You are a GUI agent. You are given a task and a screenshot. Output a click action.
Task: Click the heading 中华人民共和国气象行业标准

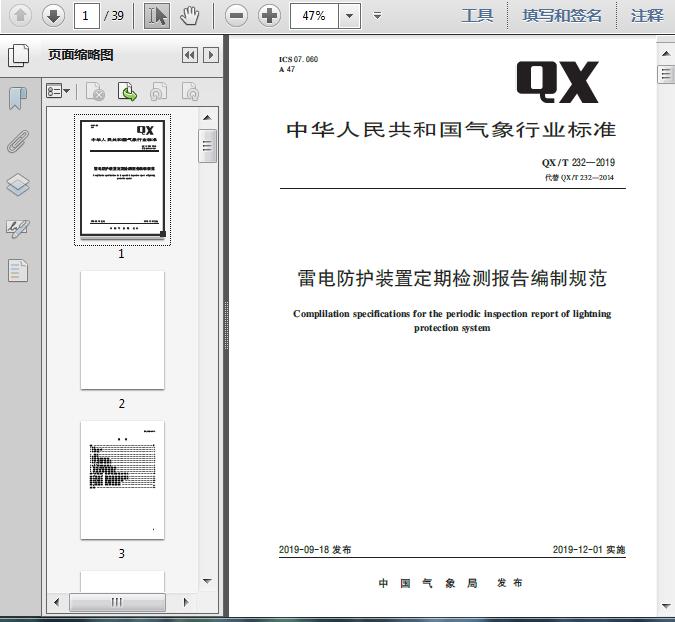click(451, 130)
